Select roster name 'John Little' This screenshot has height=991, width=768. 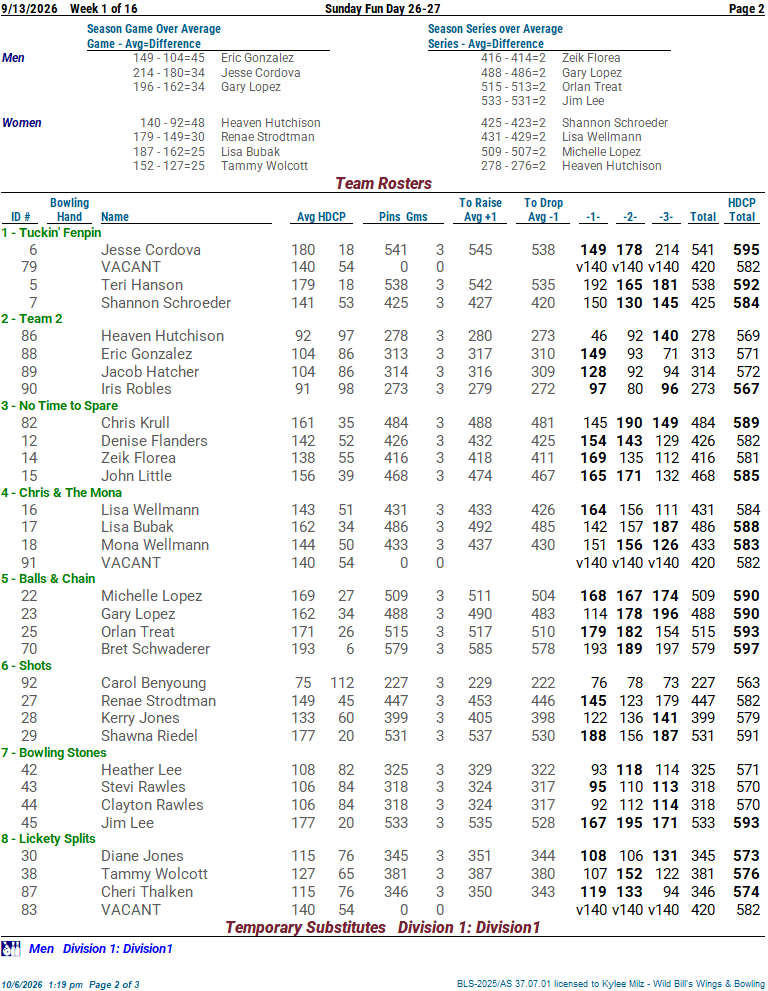point(136,476)
